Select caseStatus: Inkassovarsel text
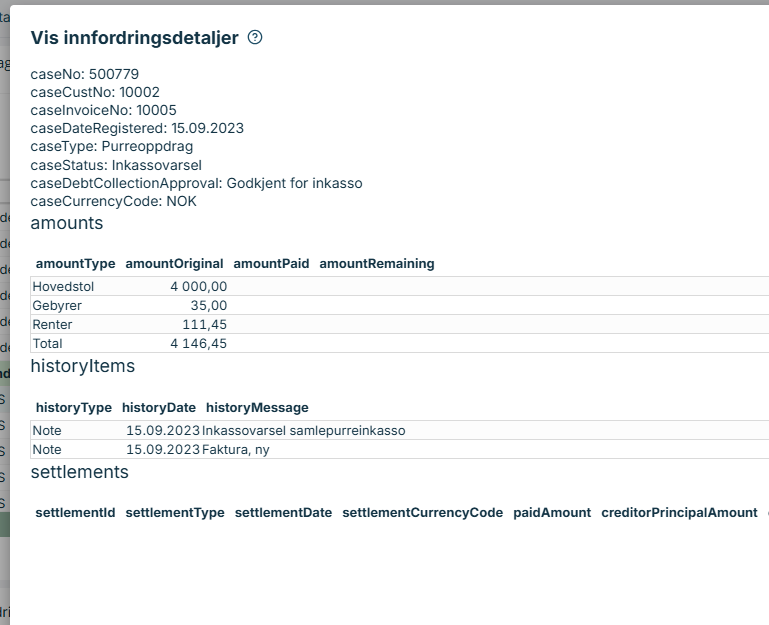The image size is (769, 625). tap(116, 165)
